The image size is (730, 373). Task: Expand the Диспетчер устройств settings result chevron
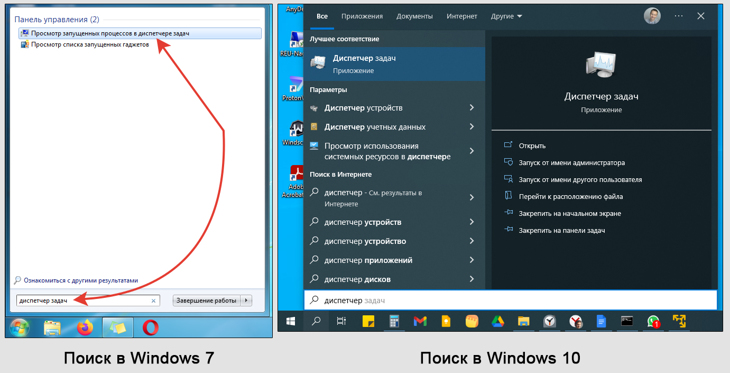tap(472, 108)
